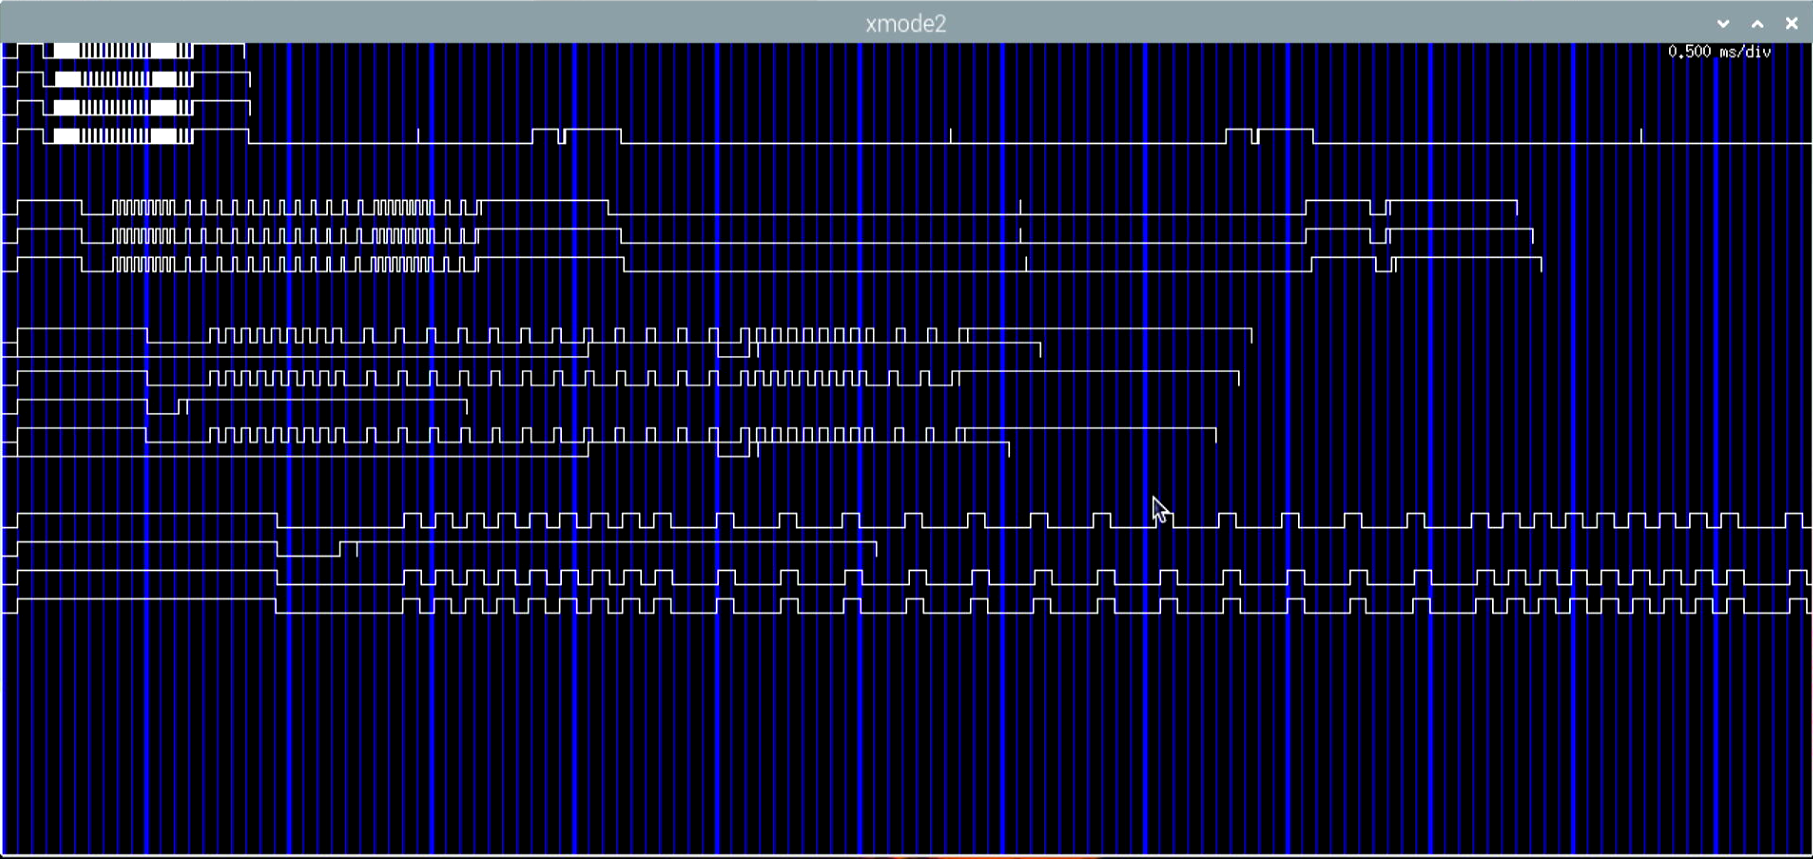Click the rightmost raised pulse on the fourth trace
The image size is (1813, 859).
[1284, 131]
